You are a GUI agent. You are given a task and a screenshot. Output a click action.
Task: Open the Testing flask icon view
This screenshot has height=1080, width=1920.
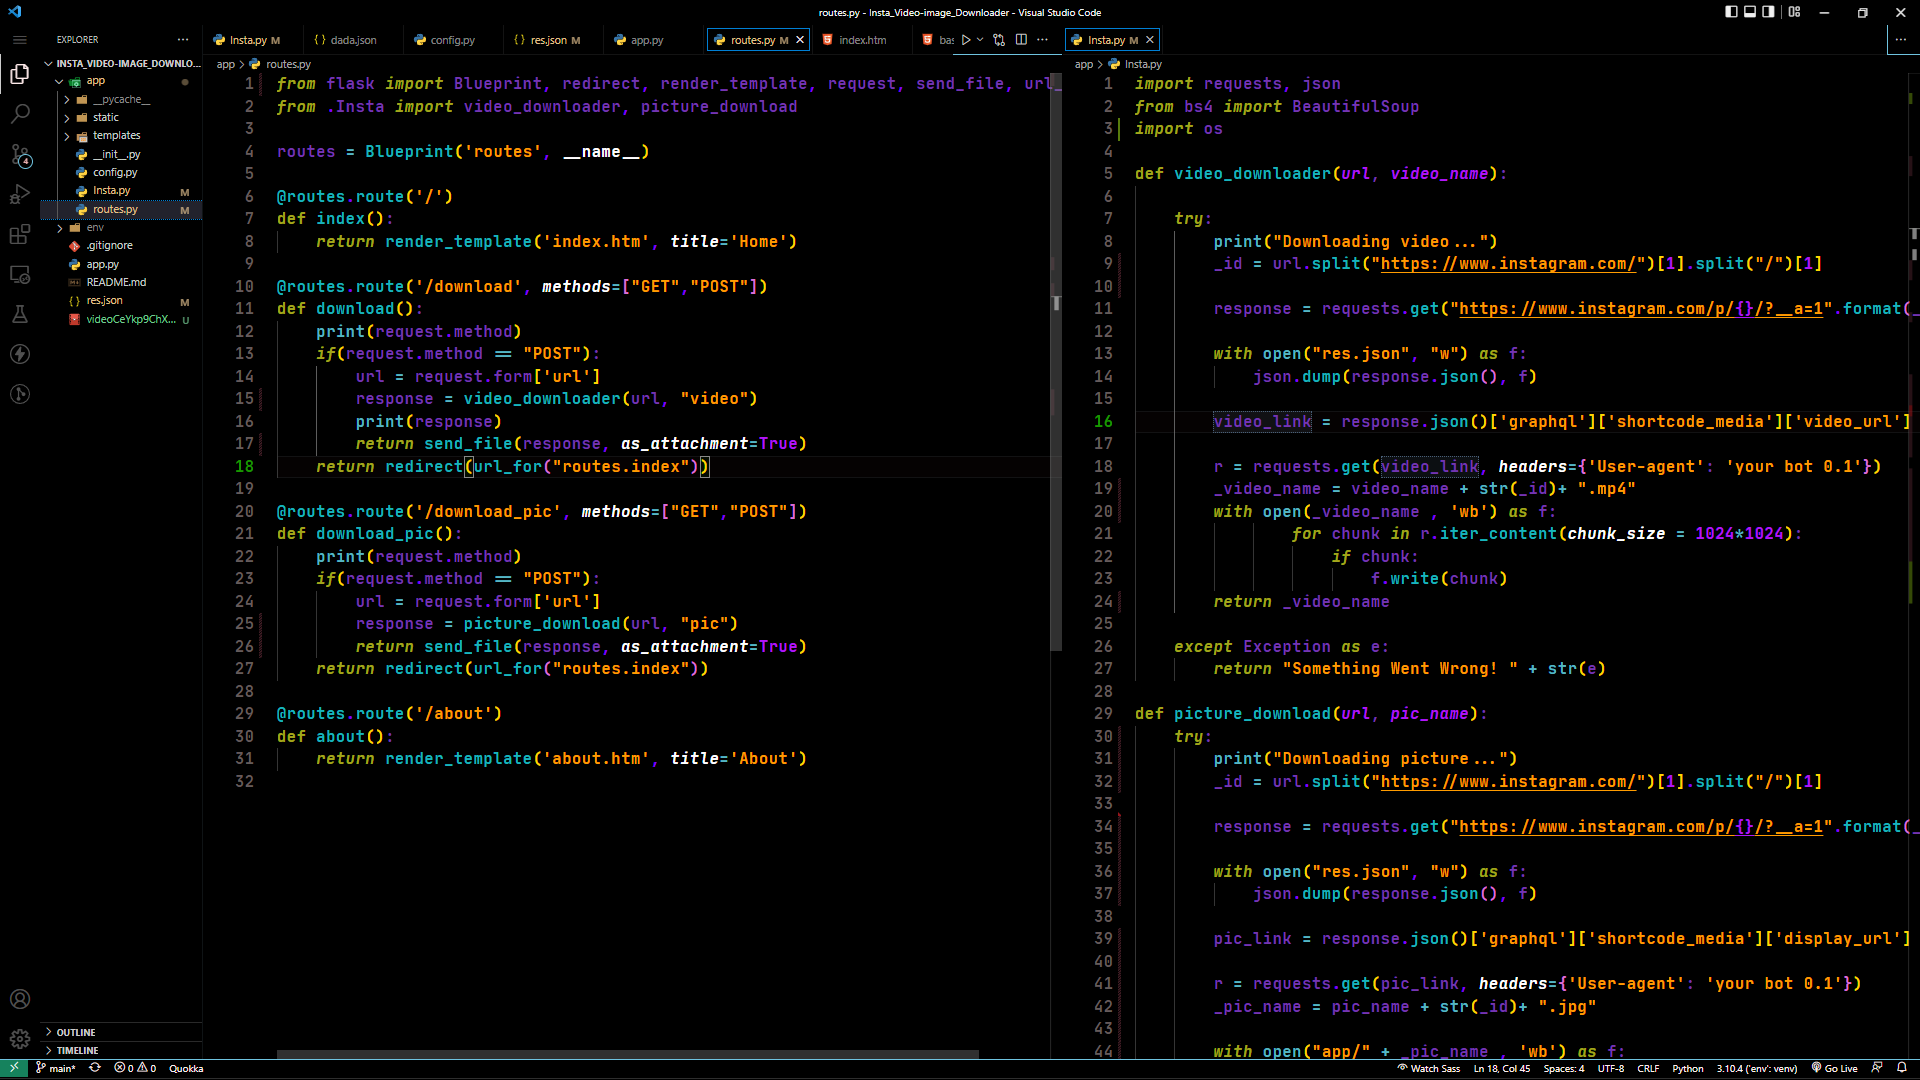[x=20, y=314]
